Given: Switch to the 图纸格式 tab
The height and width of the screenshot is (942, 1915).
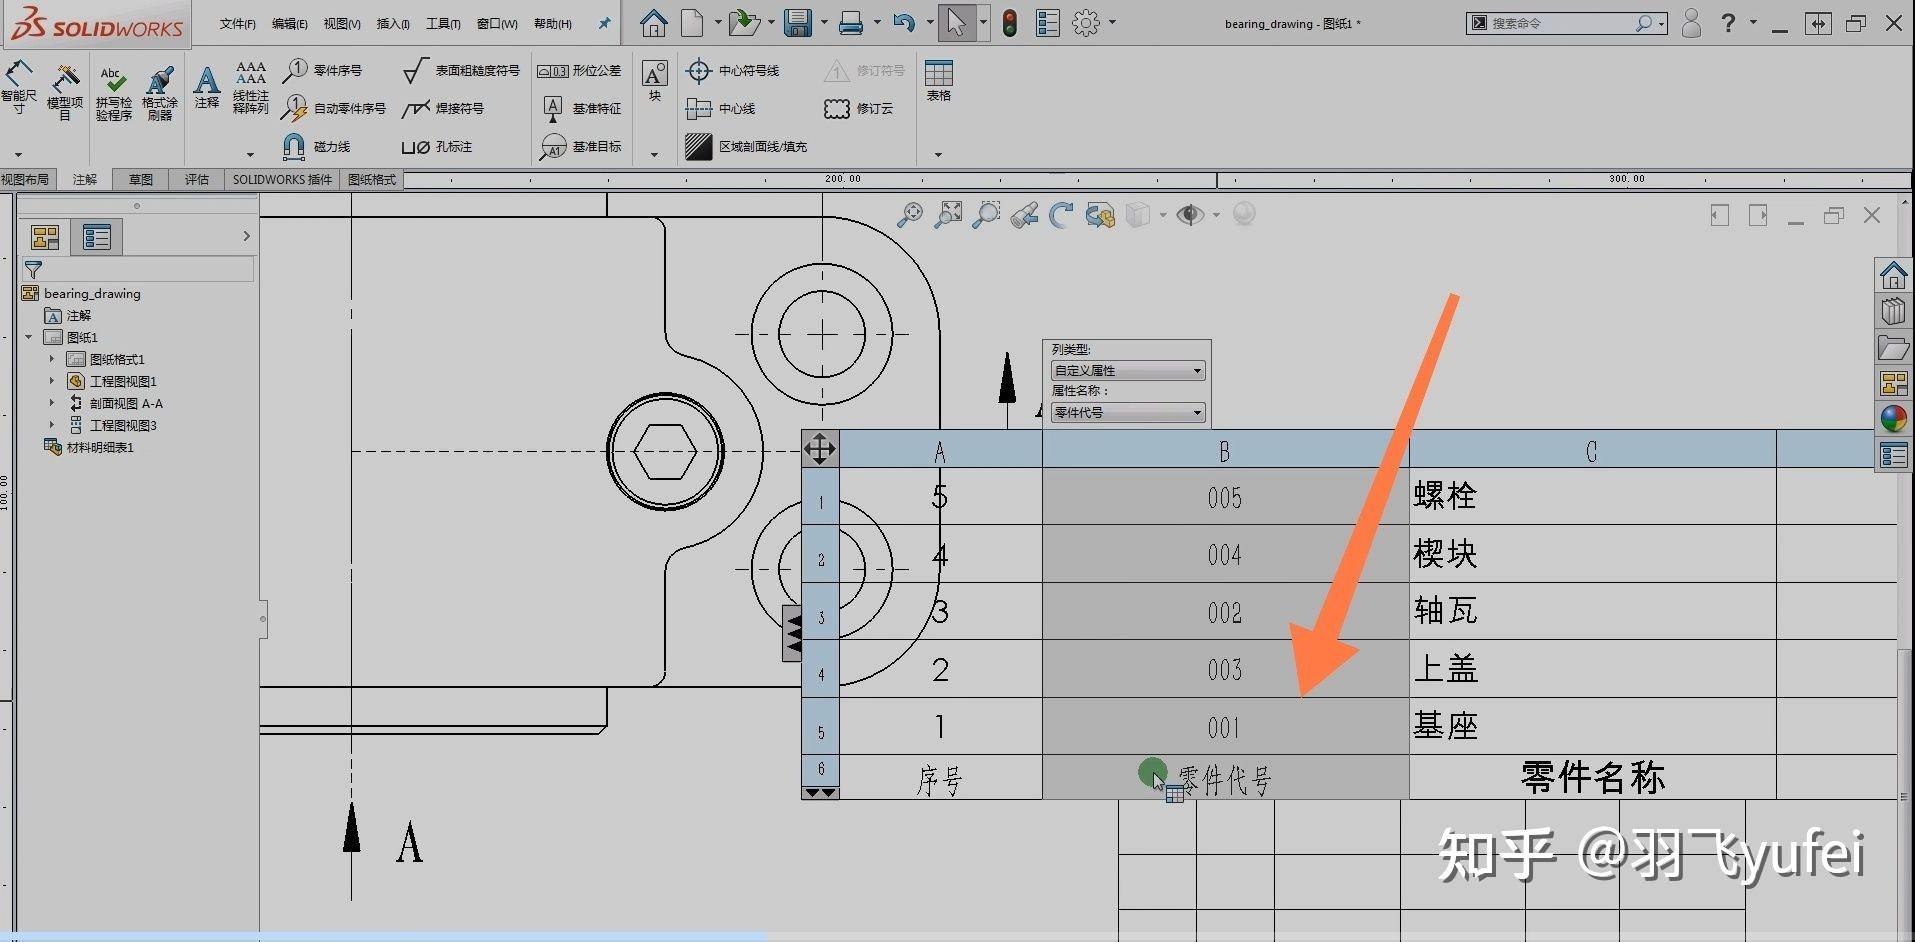Looking at the screenshot, I should pos(372,179).
